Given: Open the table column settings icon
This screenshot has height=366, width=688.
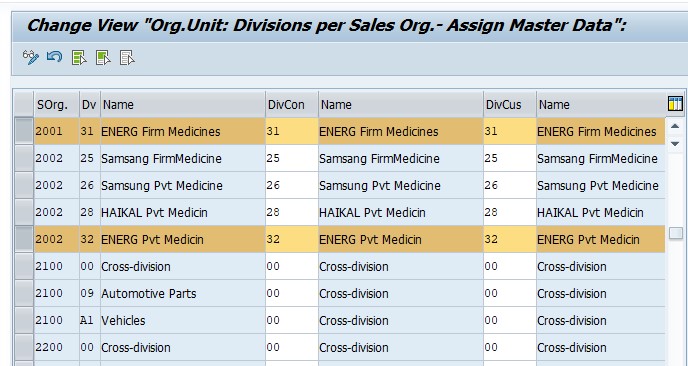Looking at the screenshot, I should click(x=675, y=104).
